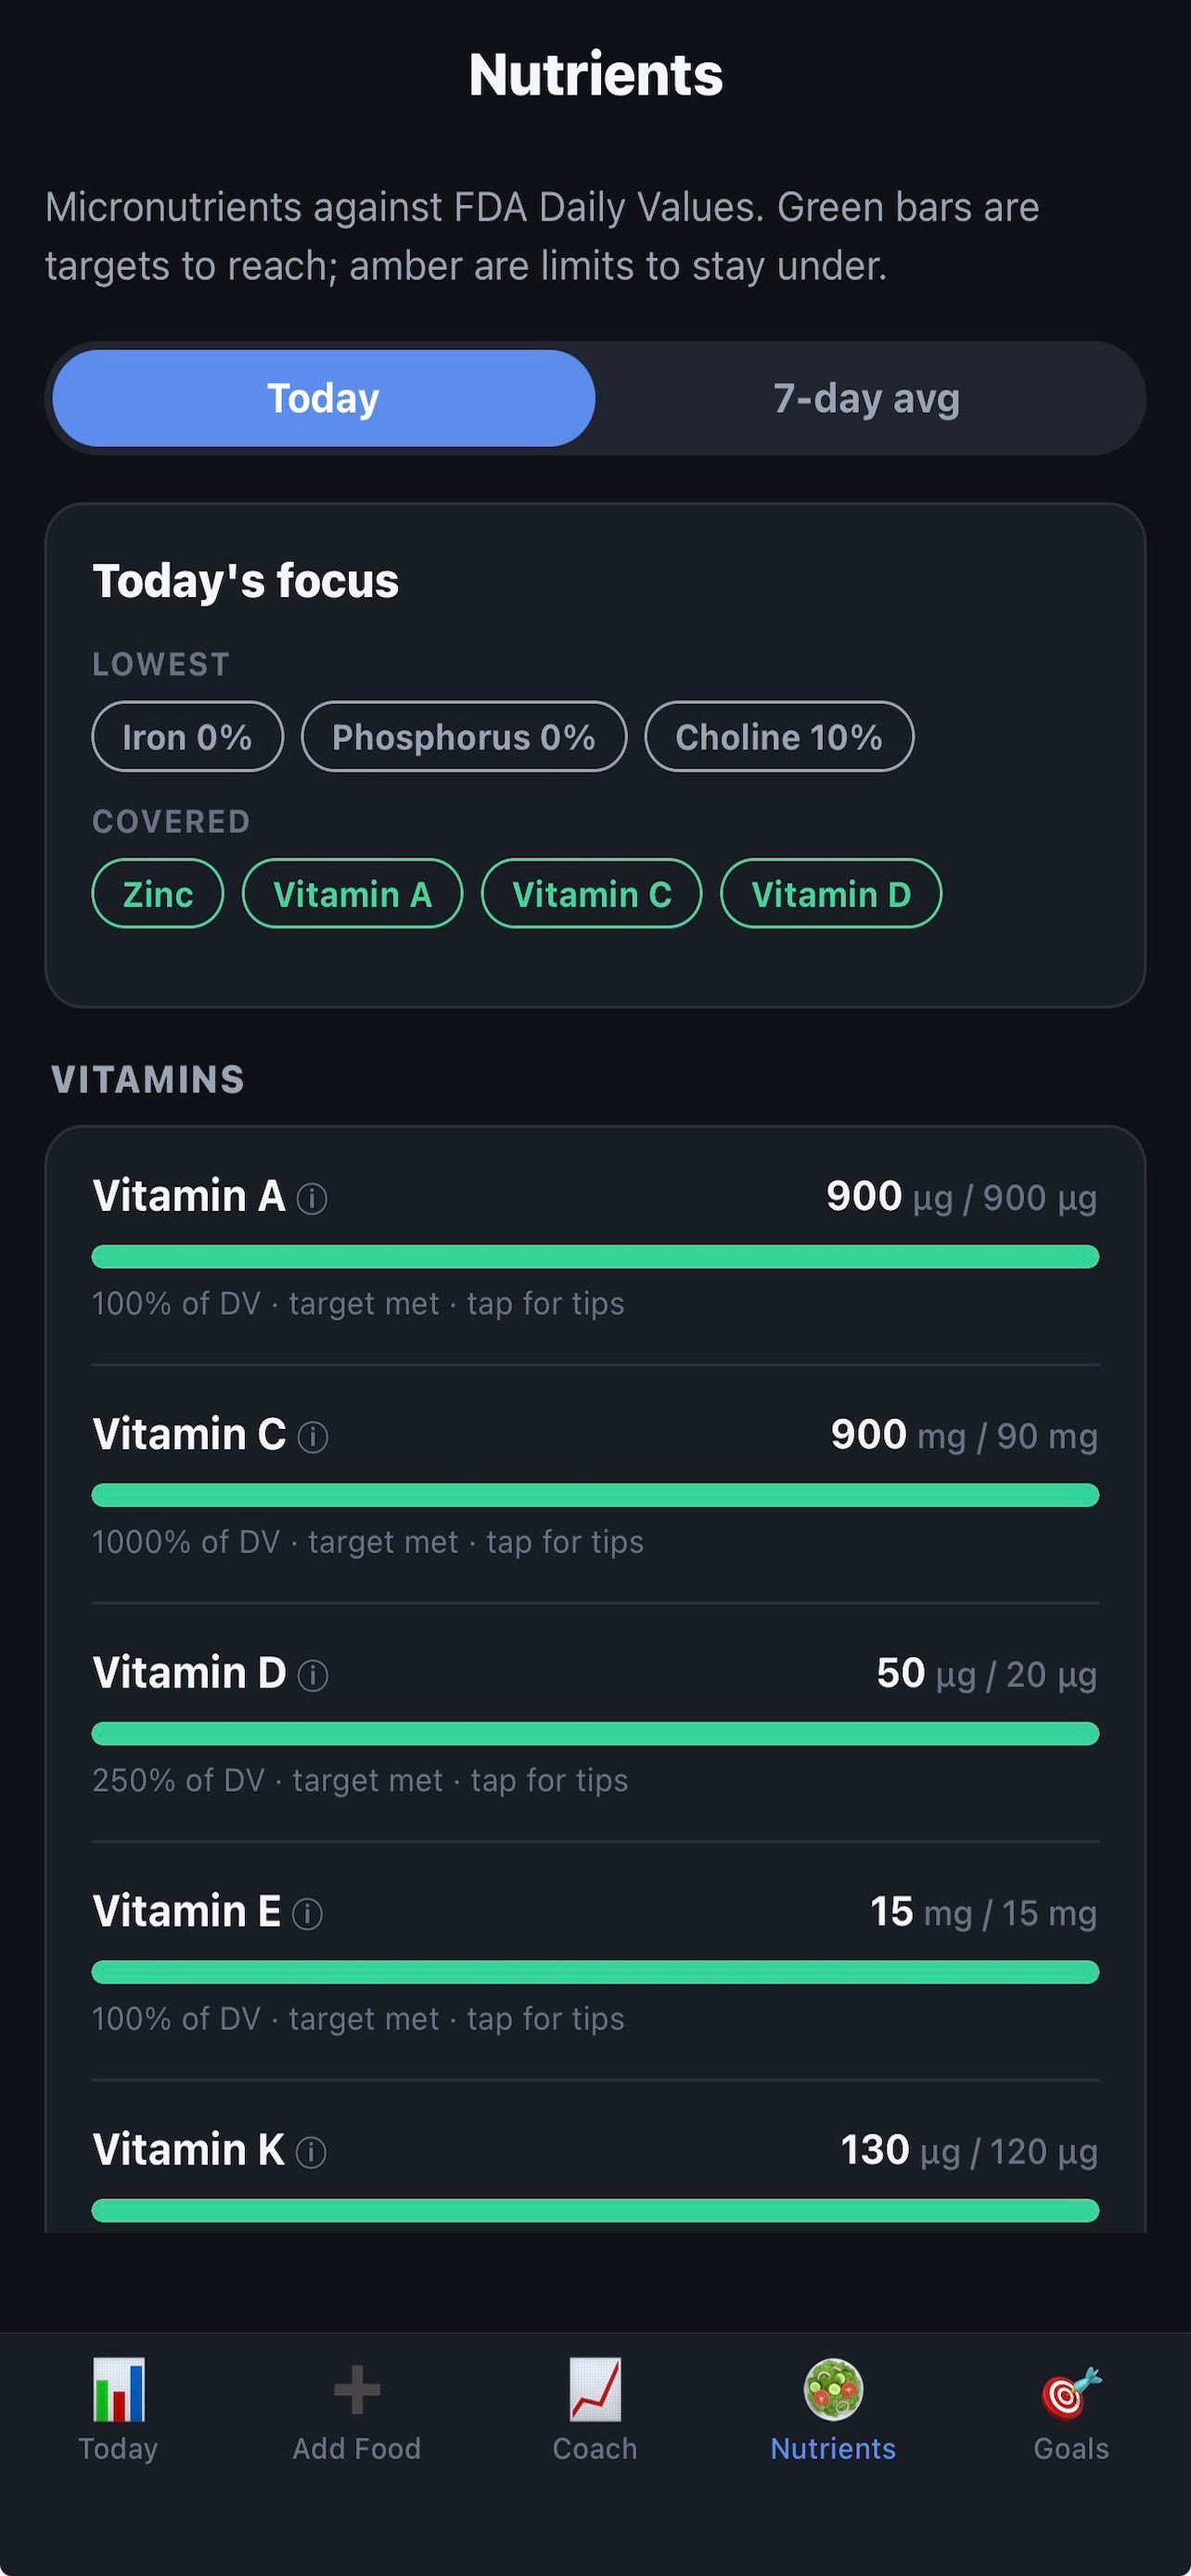Select the Nutrients salad icon

(x=833, y=2389)
